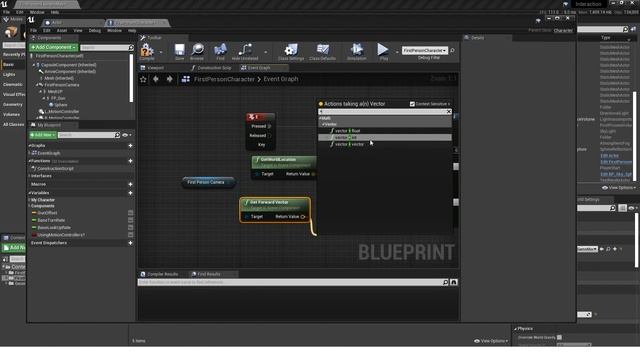Collapse the Variables section
The height and width of the screenshot is (360, 640).
click(x=30, y=193)
